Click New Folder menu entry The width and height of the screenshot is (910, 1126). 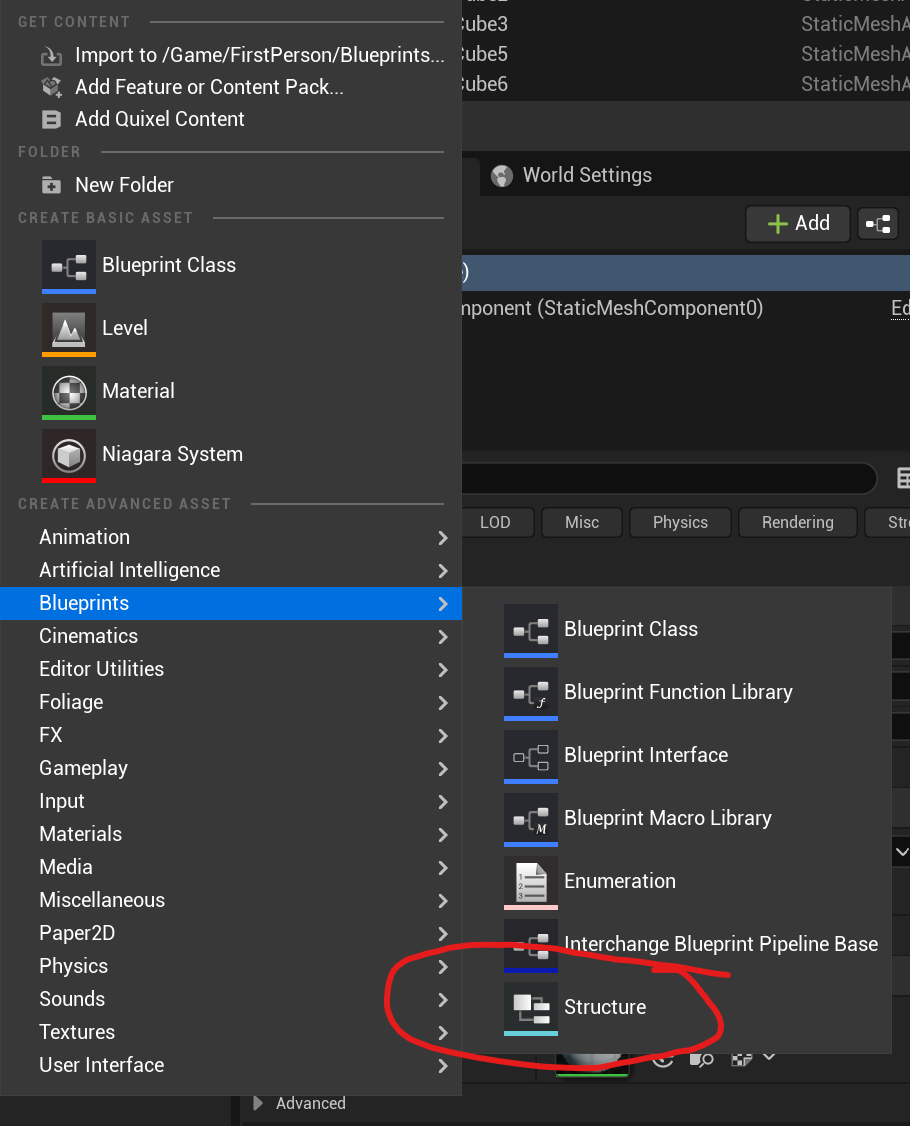pos(231,185)
